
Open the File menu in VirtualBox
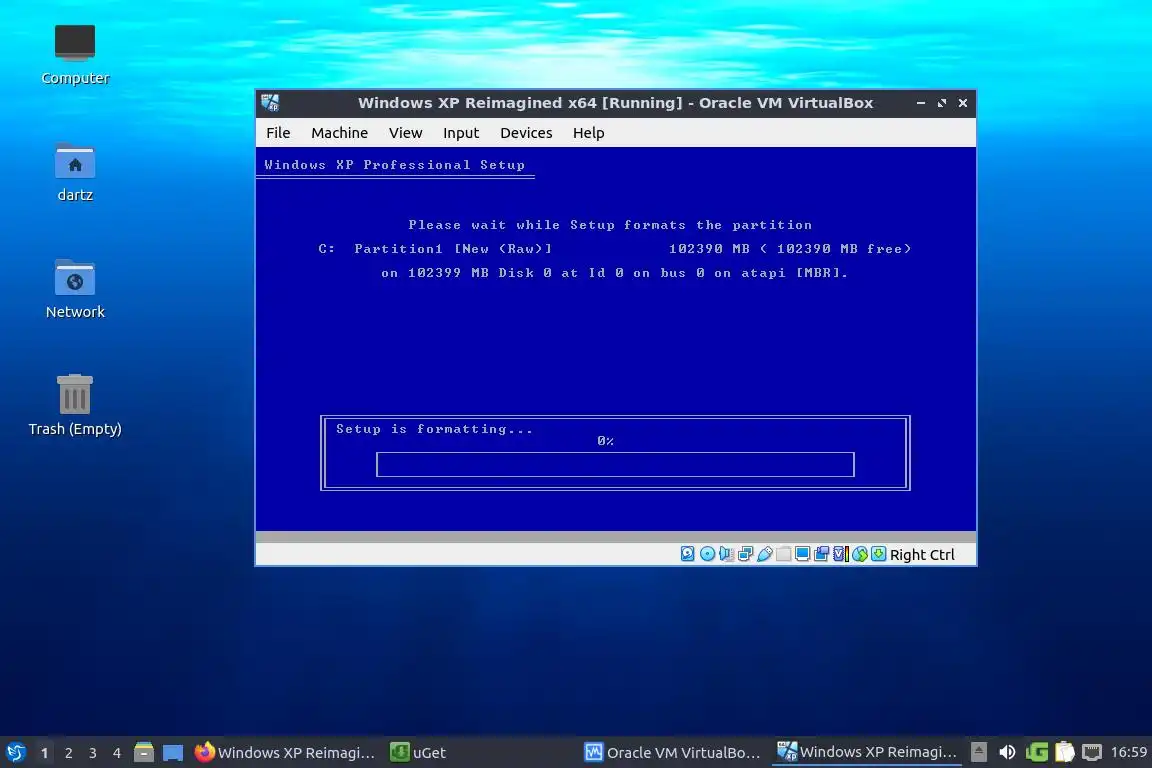point(278,133)
